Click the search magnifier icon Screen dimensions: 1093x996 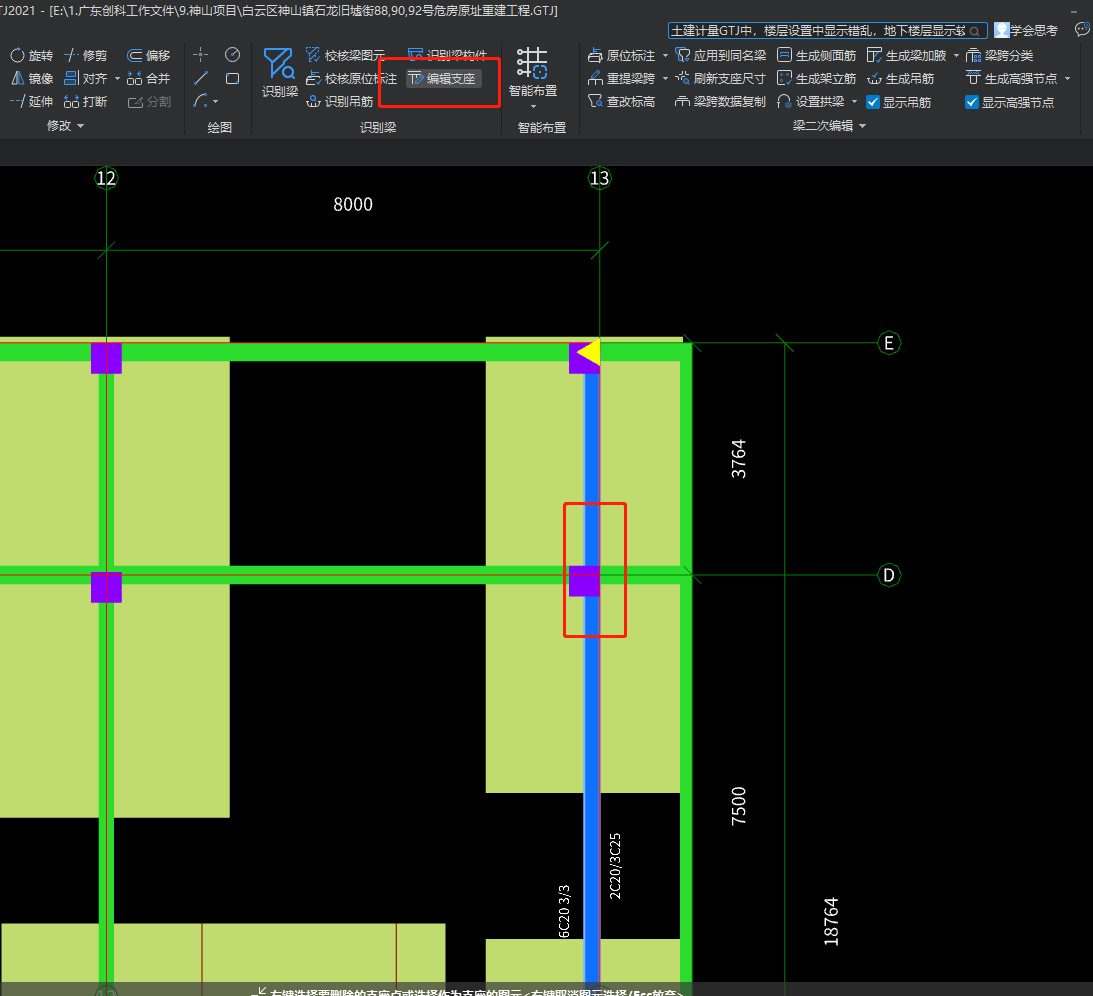[974, 31]
